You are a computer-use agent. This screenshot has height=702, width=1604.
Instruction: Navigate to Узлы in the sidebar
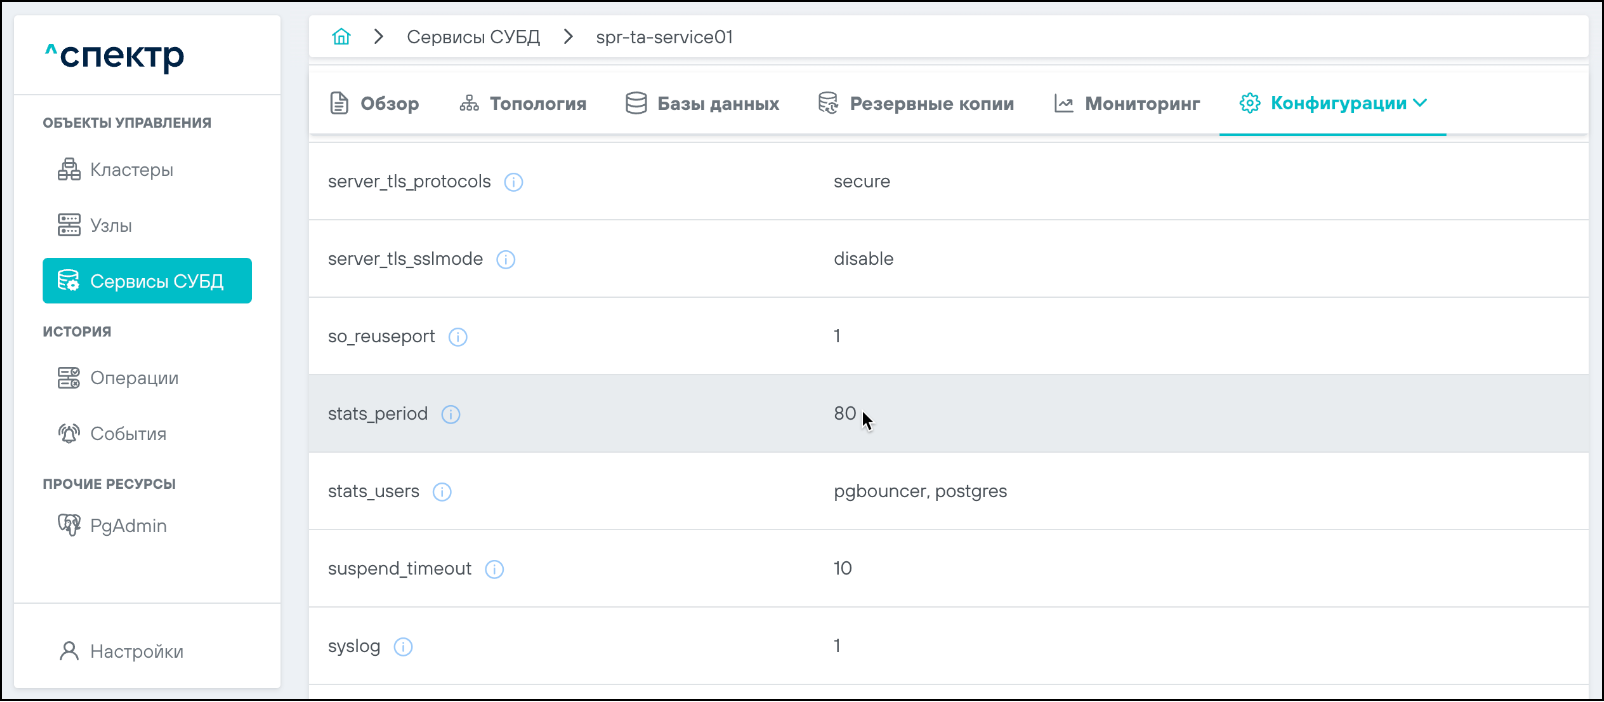pyautogui.click(x=110, y=226)
